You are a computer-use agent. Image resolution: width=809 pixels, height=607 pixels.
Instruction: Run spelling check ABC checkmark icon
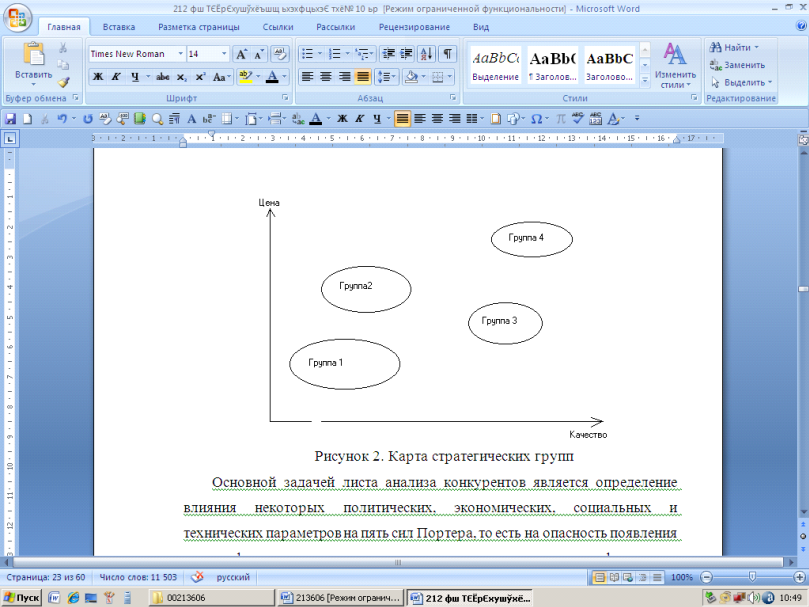(x=577, y=119)
